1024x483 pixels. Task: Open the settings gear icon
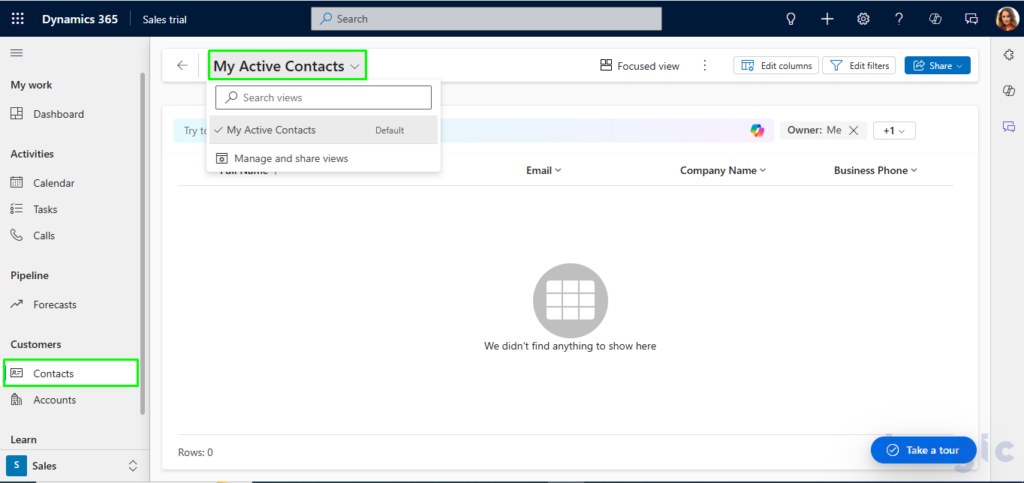coord(863,19)
